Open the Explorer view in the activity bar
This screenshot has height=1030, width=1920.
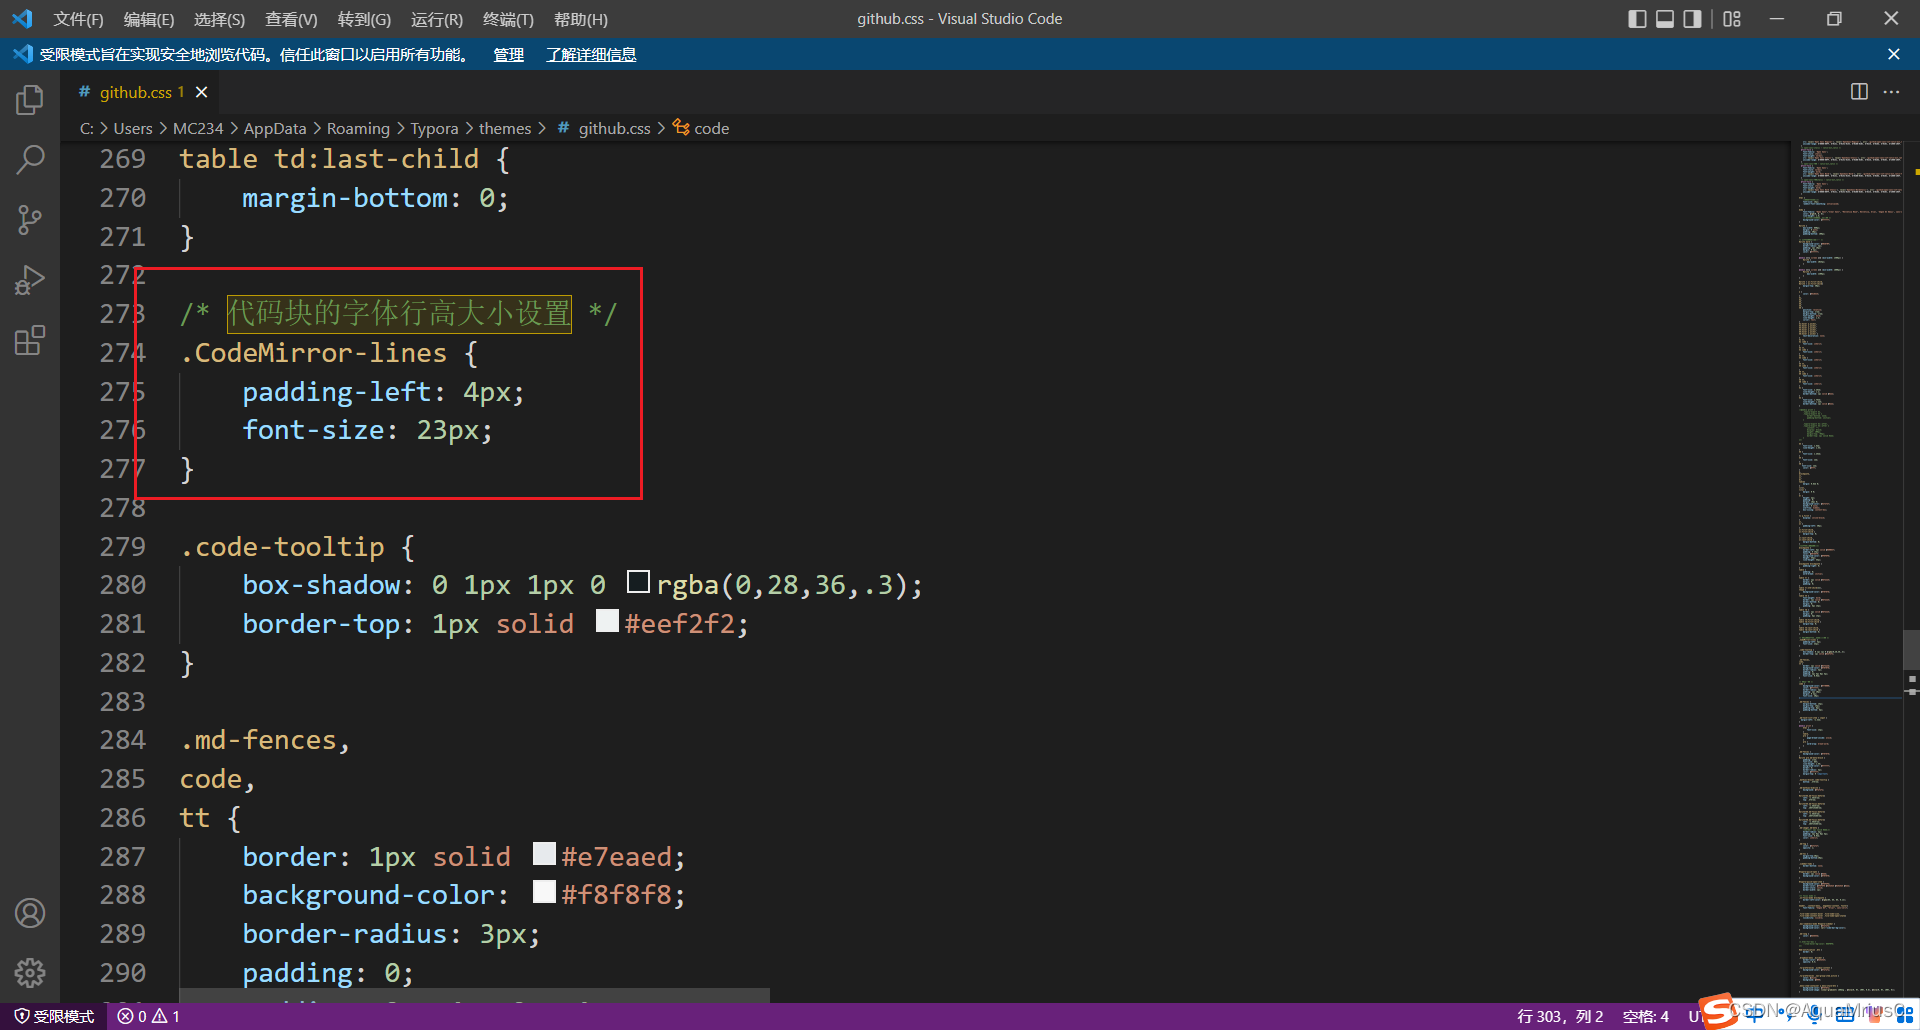[x=30, y=100]
